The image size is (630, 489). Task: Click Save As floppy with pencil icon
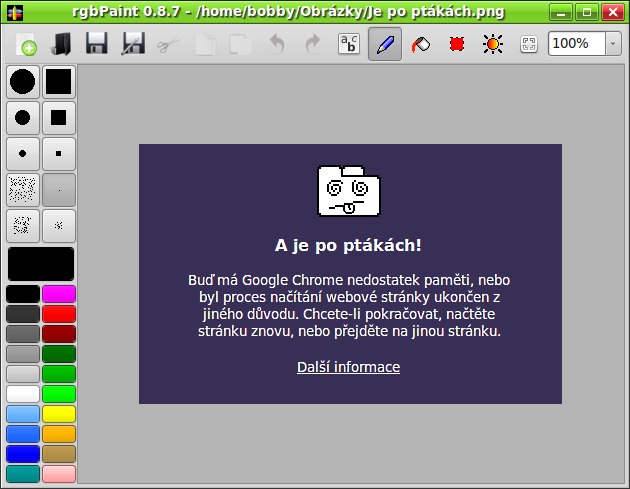coord(133,44)
